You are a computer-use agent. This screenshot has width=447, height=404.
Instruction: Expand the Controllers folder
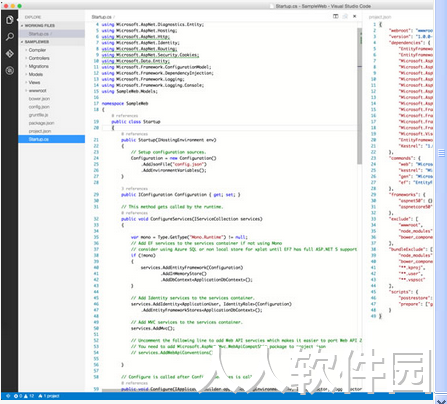coord(51,58)
